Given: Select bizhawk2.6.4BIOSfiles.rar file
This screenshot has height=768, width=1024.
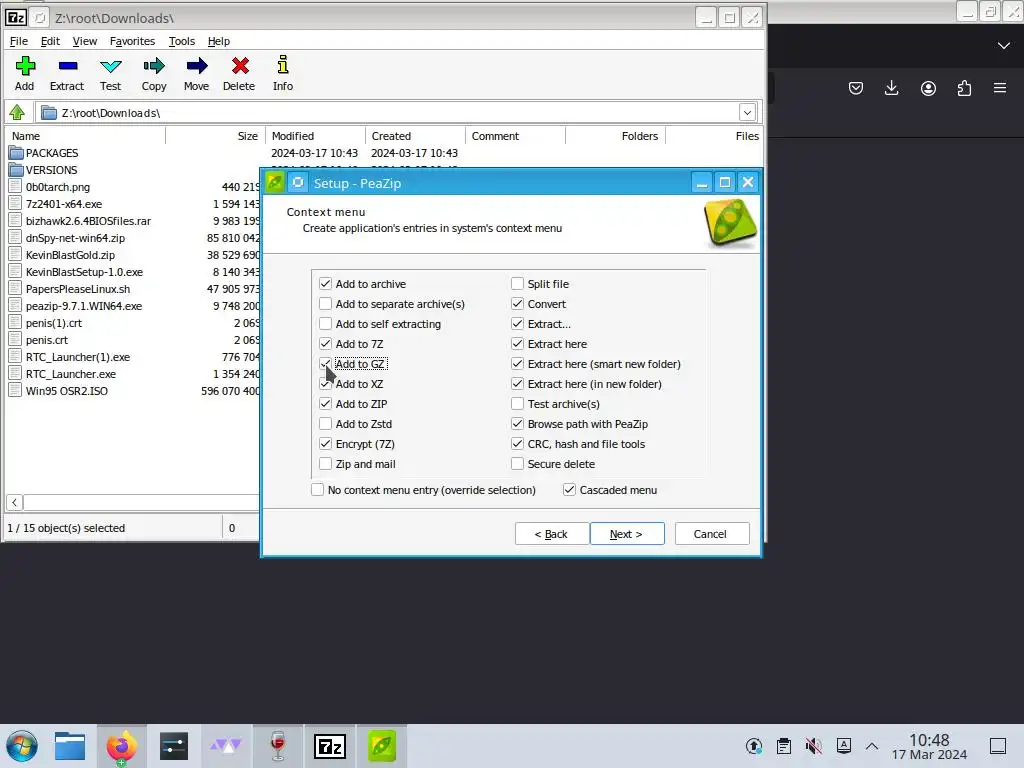Looking at the screenshot, I should 88,221.
